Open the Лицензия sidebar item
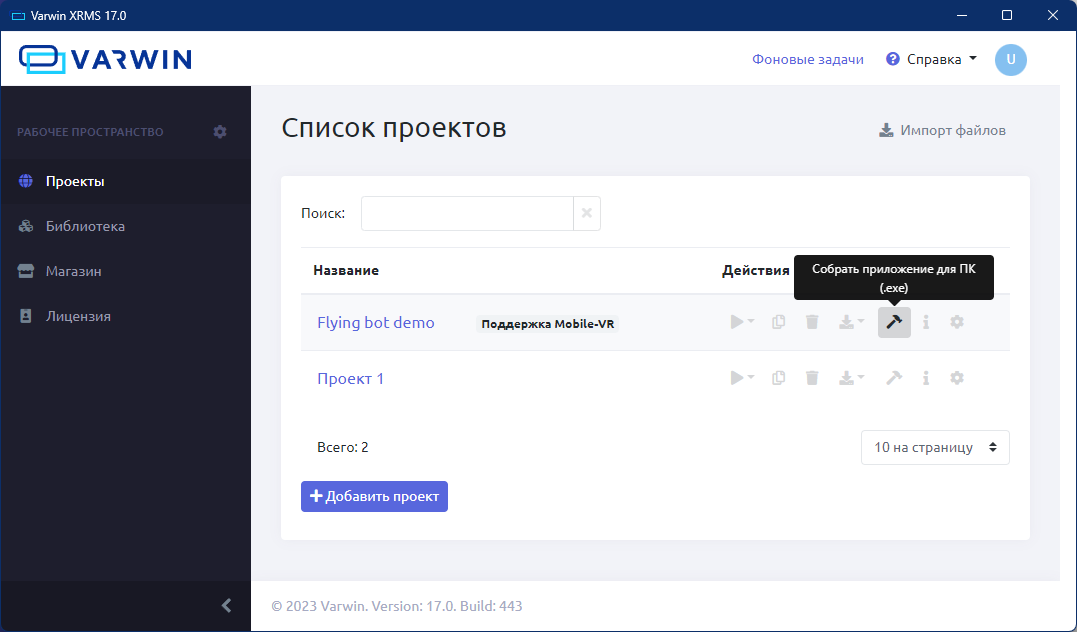This screenshot has width=1077, height=632. 126,316
